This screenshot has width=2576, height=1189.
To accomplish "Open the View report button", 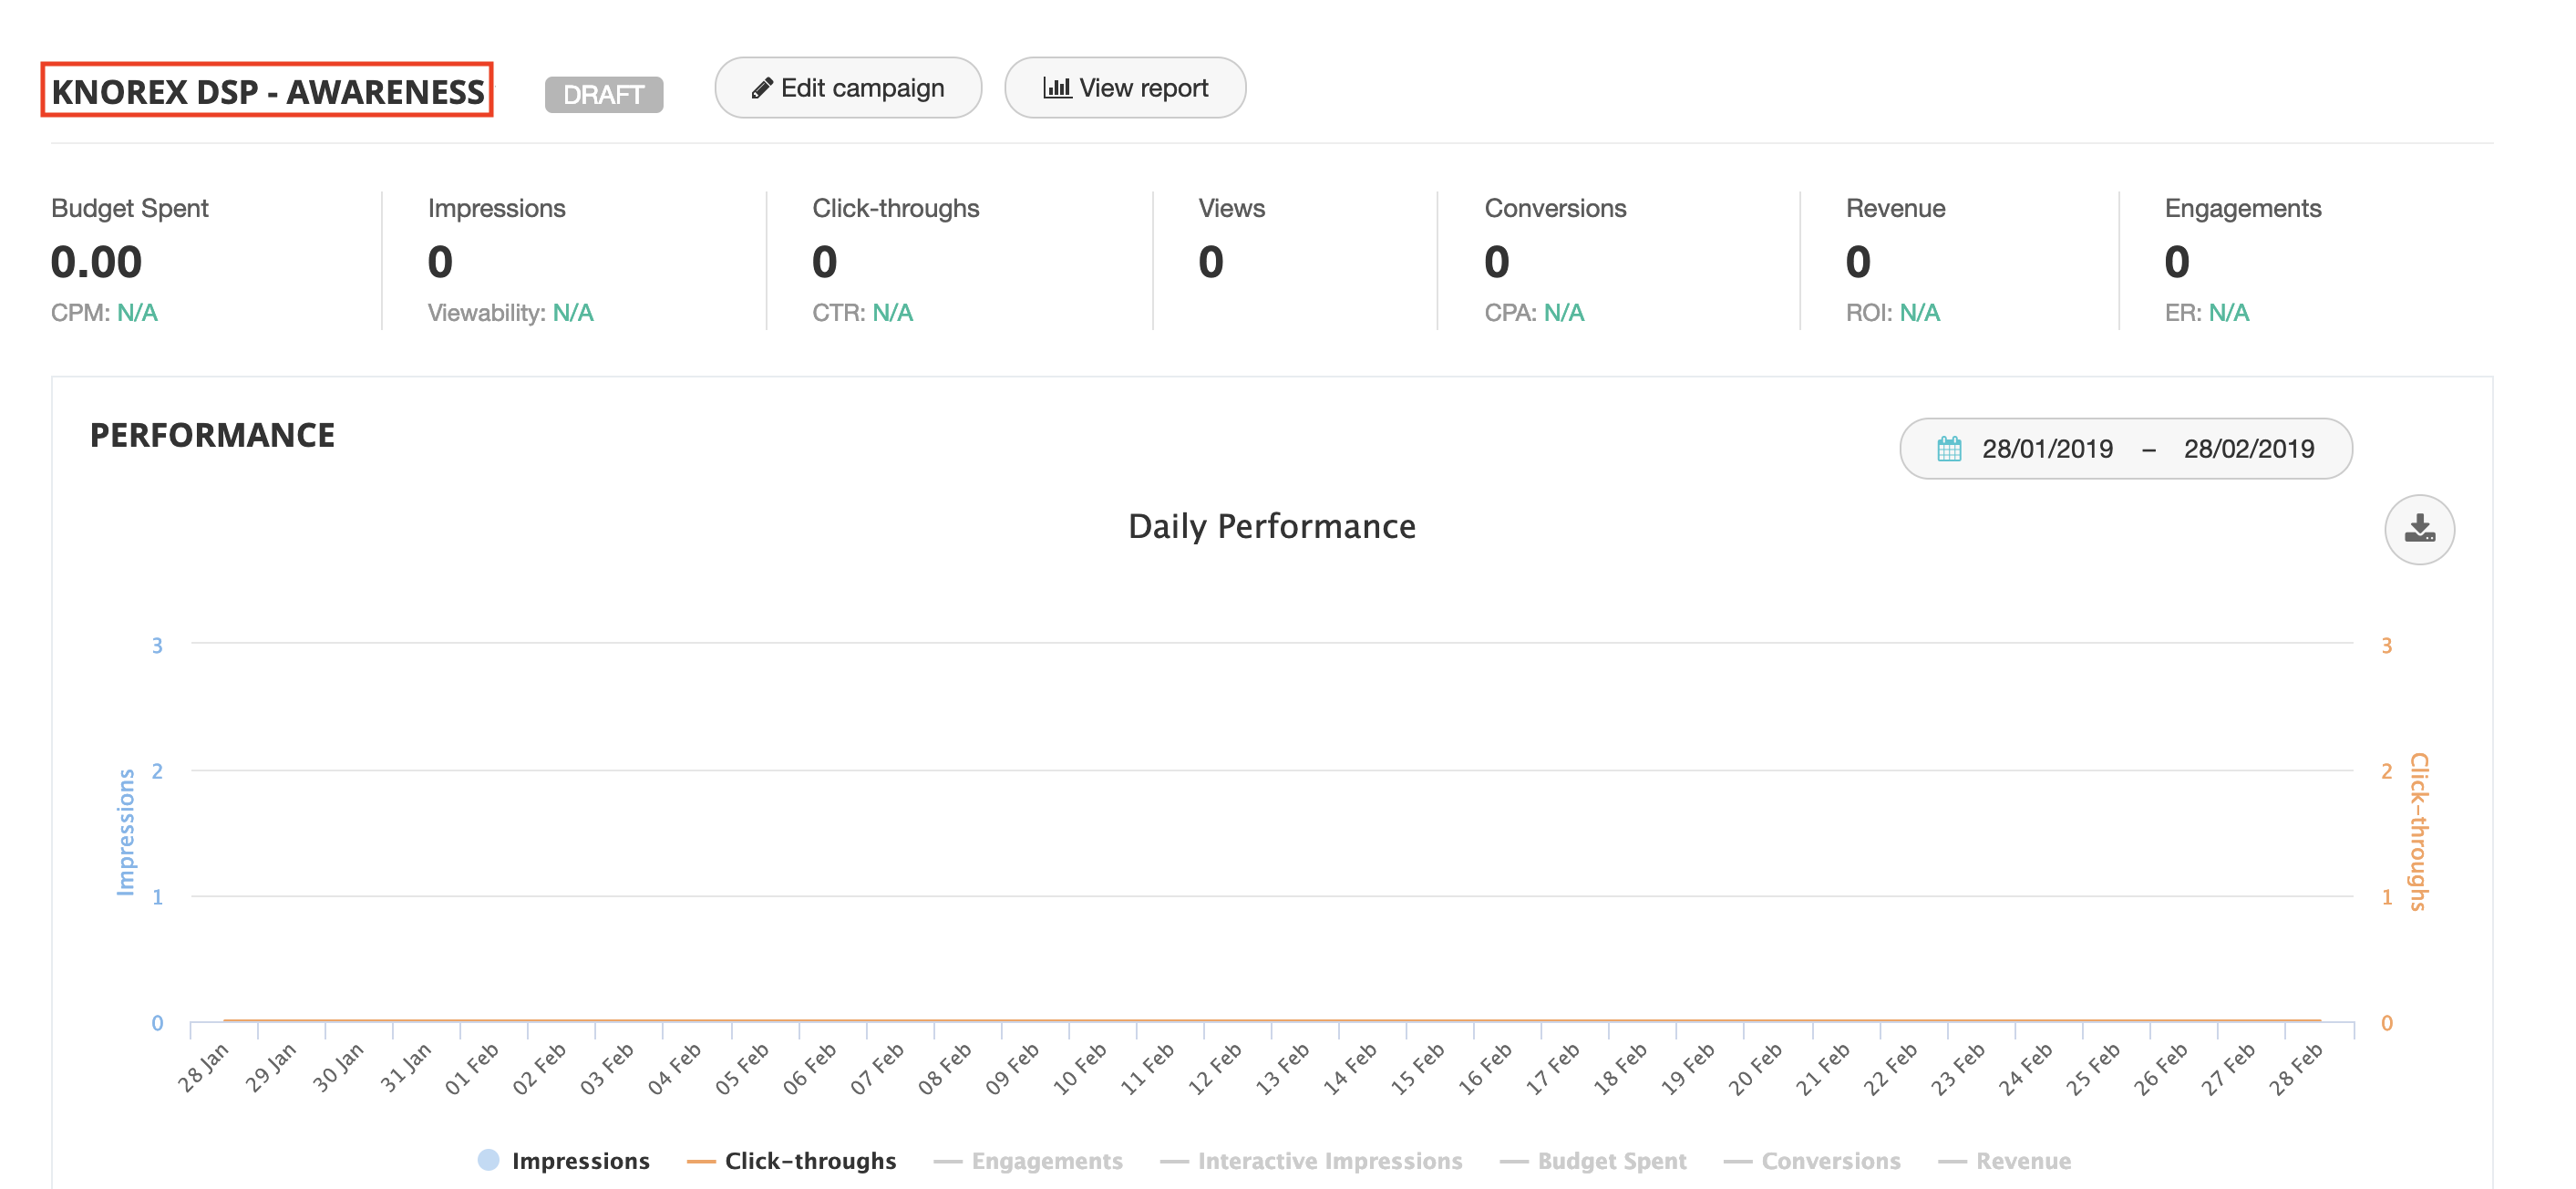I will [x=1124, y=88].
